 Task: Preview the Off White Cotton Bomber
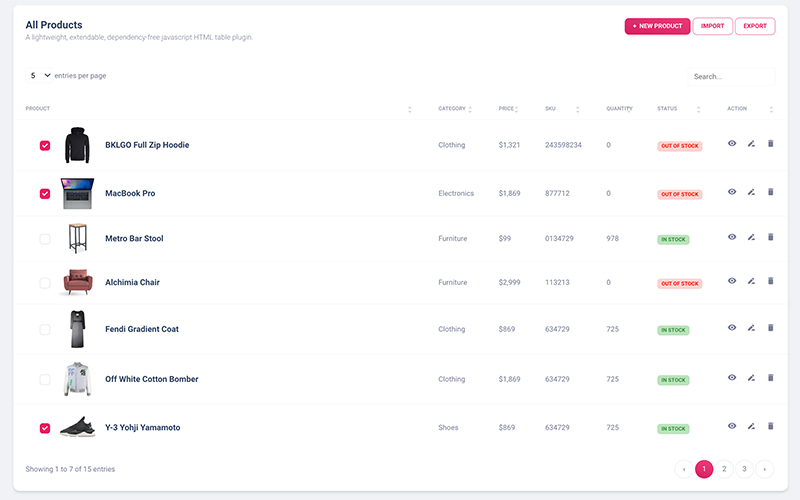pos(732,378)
